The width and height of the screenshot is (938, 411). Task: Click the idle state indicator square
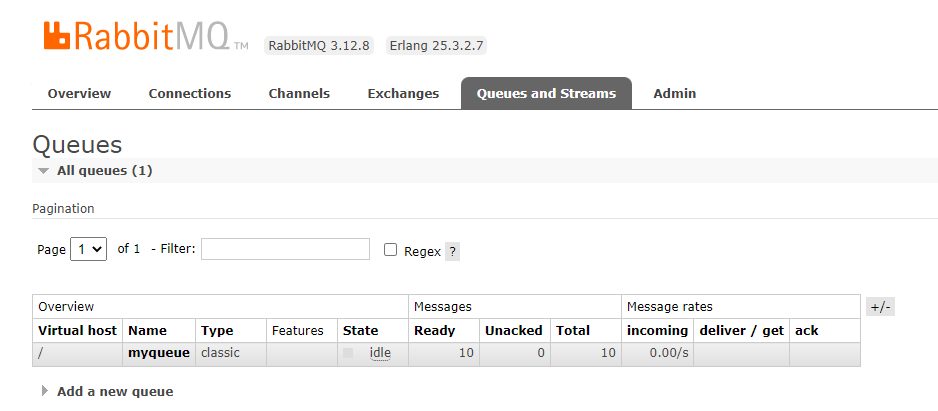pos(348,353)
